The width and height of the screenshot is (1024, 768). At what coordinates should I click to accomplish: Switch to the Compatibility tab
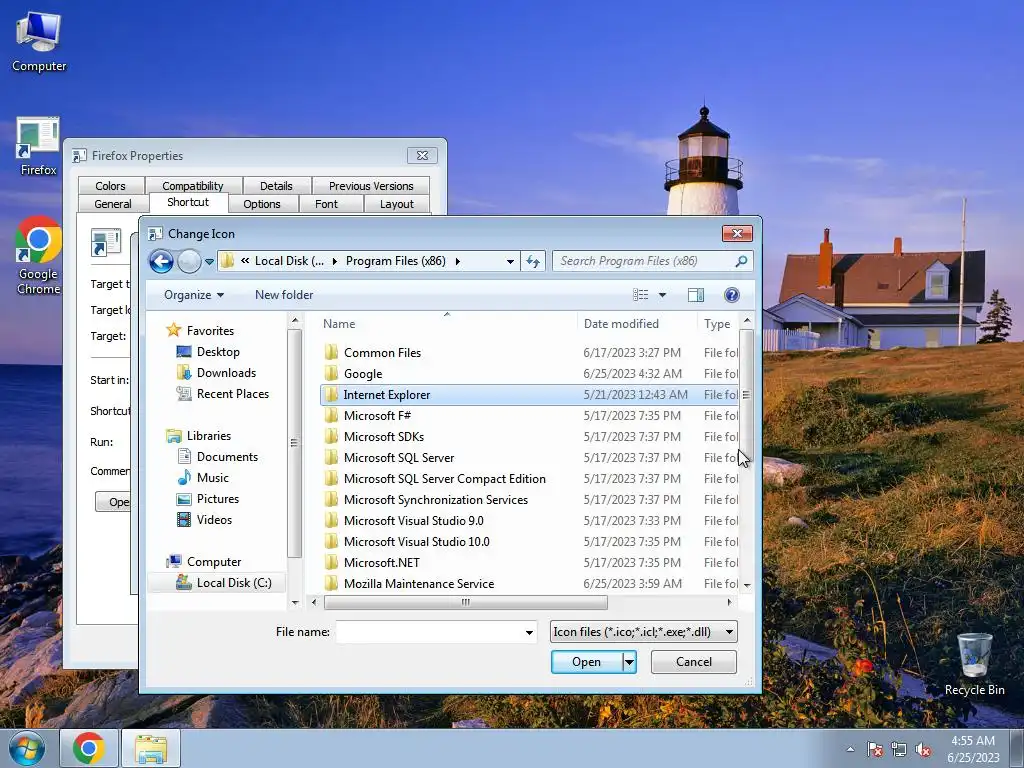click(x=193, y=186)
